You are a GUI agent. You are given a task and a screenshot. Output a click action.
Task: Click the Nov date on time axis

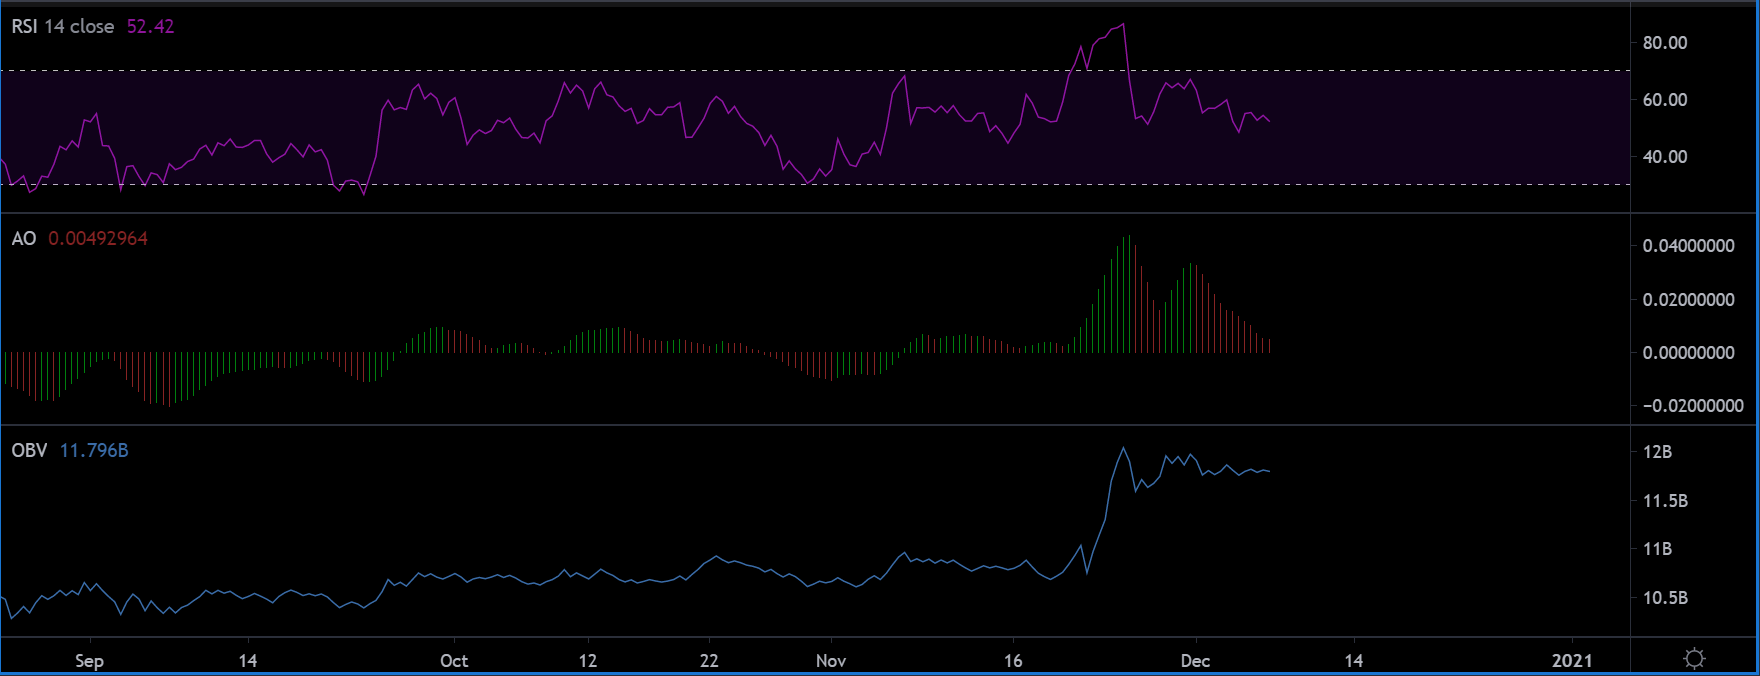click(831, 661)
